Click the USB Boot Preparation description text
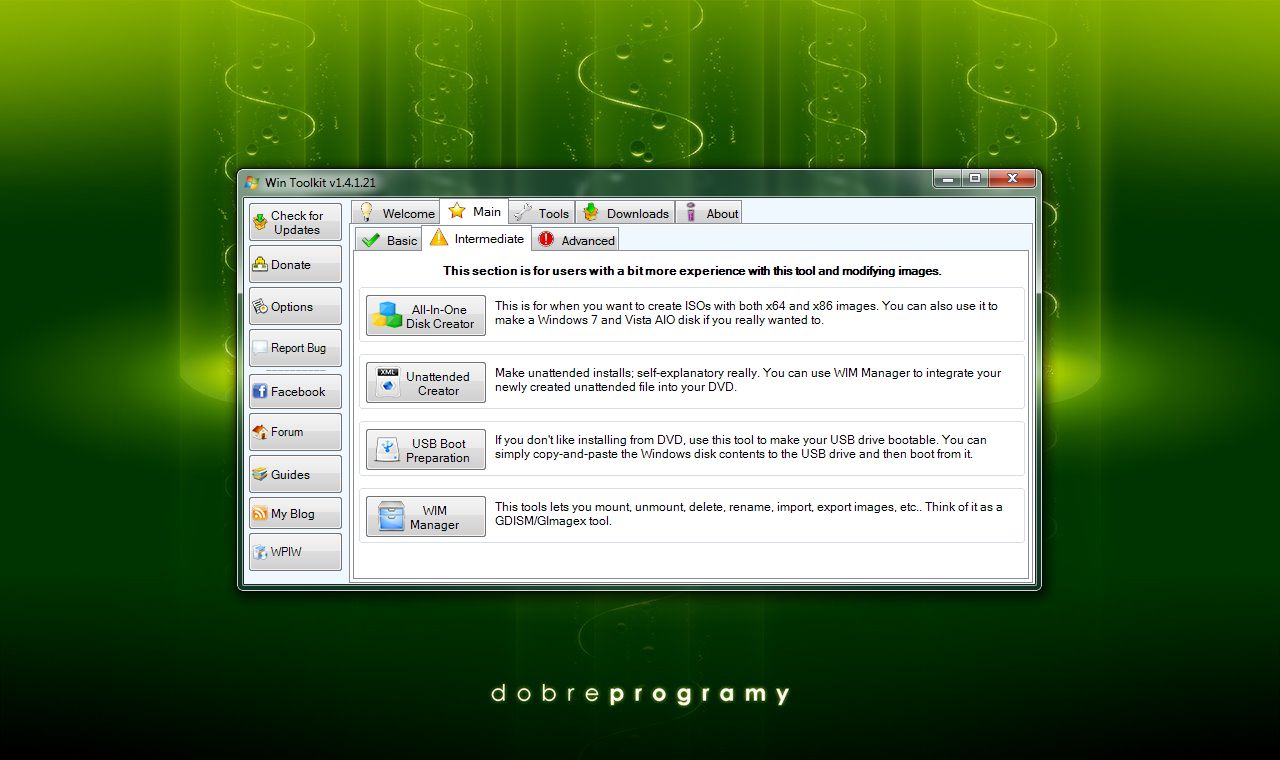The width and height of the screenshot is (1280, 760). [740, 447]
